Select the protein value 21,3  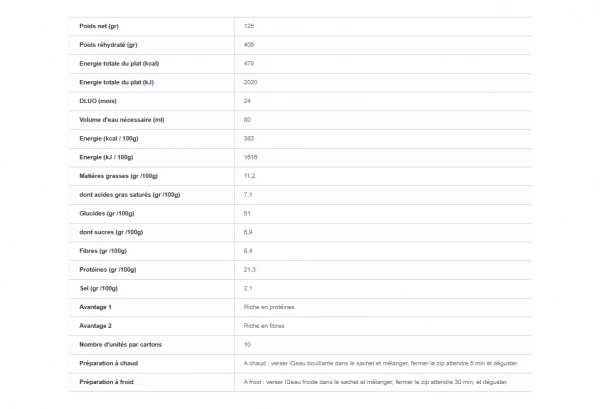(x=250, y=269)
